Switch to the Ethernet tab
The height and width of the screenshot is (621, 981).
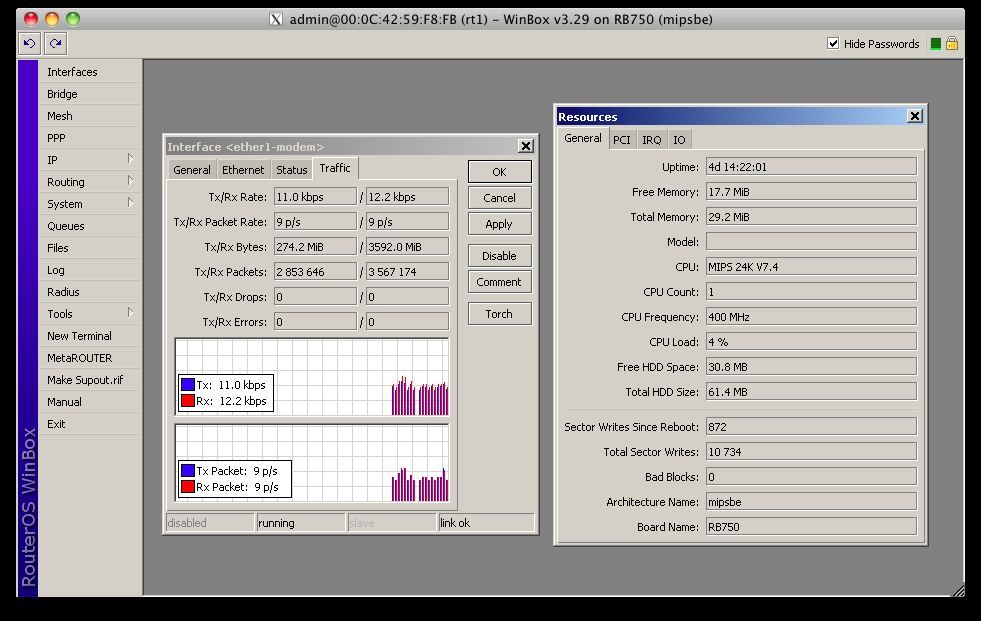[243, 169]
